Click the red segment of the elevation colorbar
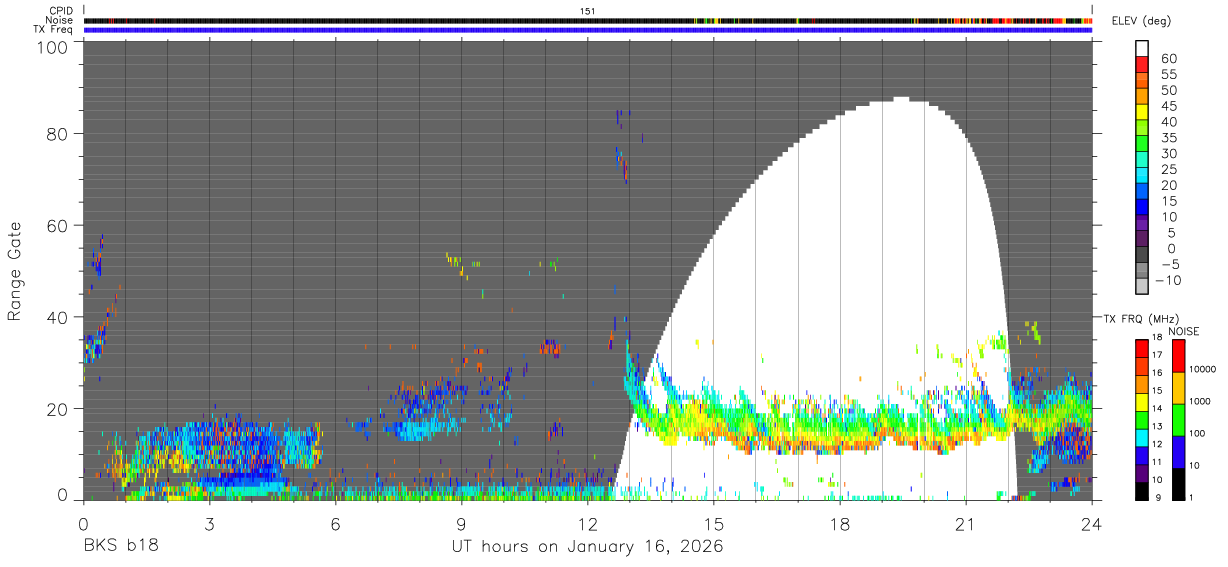The width and height of the screenshot is (1228, 567). click(1142, 64)
